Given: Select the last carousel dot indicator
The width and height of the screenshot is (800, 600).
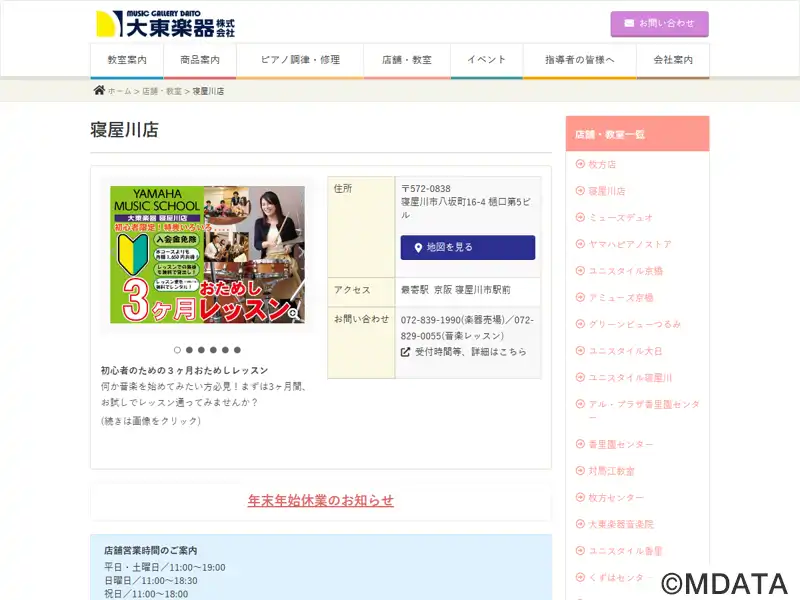Looking at the screenshot, I should click(237, 350).
